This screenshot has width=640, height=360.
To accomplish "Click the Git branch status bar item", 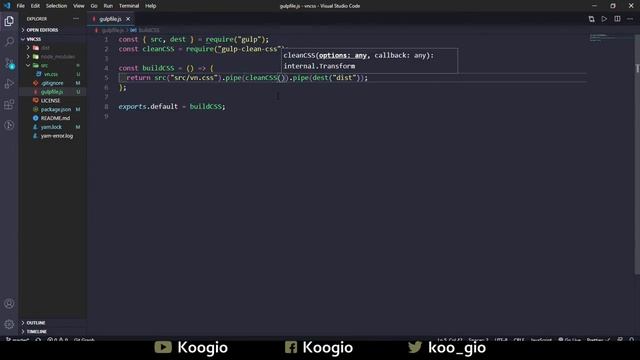I will pyautogui.click(x=17, y=339).
